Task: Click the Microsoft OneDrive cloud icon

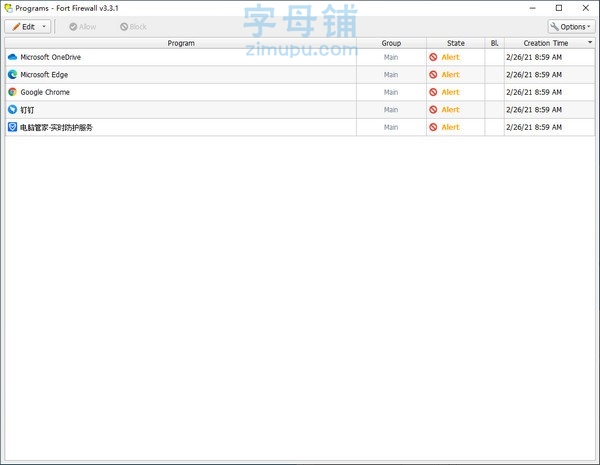Action: click(x=12, y=57)
